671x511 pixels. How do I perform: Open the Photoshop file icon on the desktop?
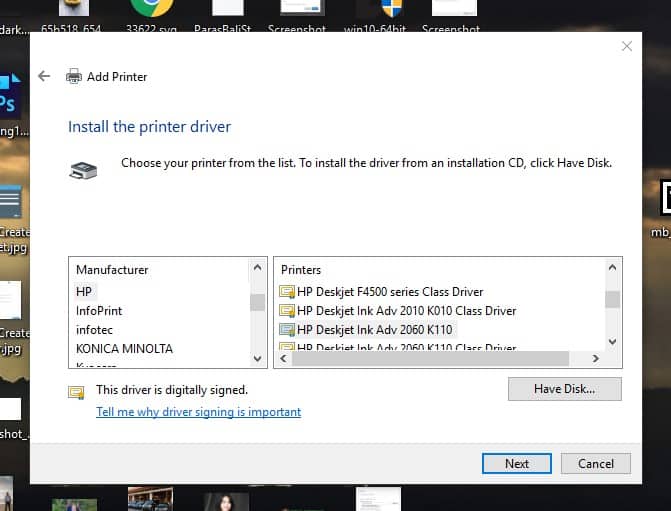tap(10, 96)
